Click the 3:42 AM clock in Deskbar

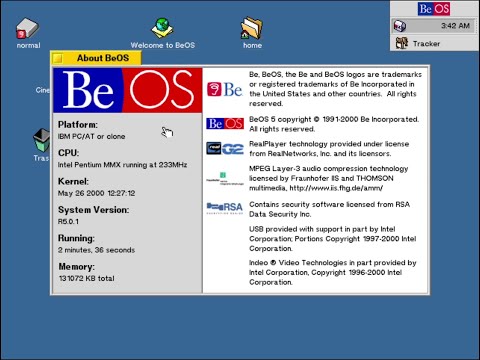pyautogui.click(x=455, y=26)
